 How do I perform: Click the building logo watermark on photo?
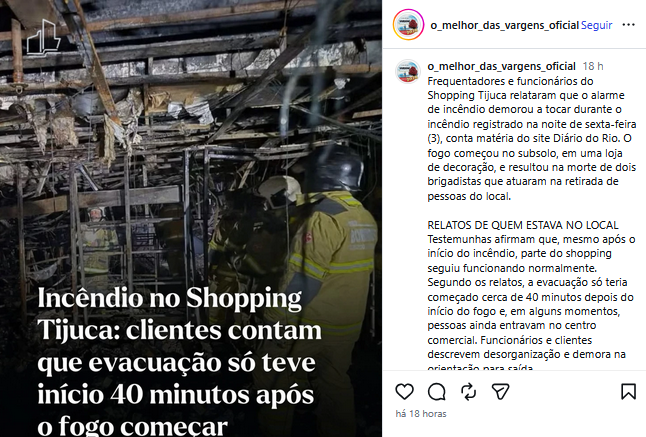tap(43, 37)
